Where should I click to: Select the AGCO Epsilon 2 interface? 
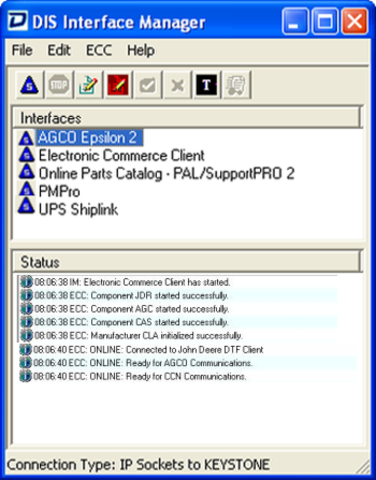[x=89, y=138]
